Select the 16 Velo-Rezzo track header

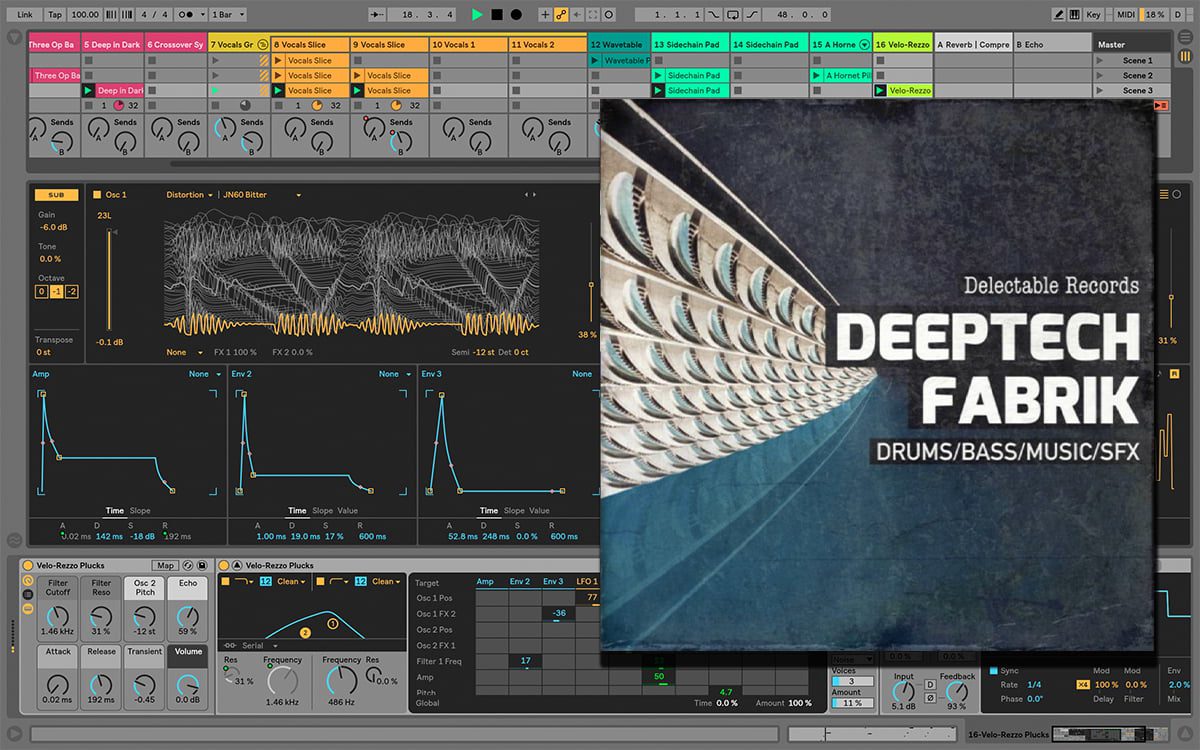click(902, 45)
